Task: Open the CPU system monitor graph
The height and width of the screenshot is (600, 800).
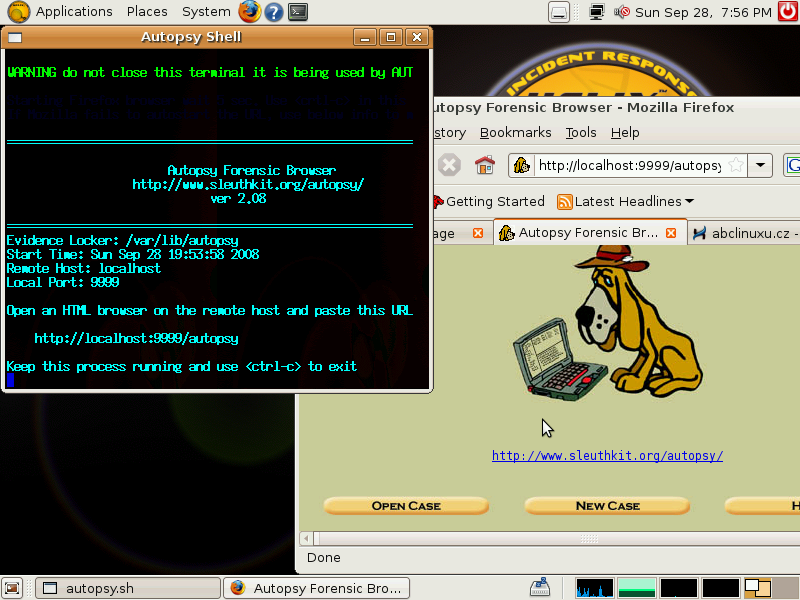Action: 594,588
